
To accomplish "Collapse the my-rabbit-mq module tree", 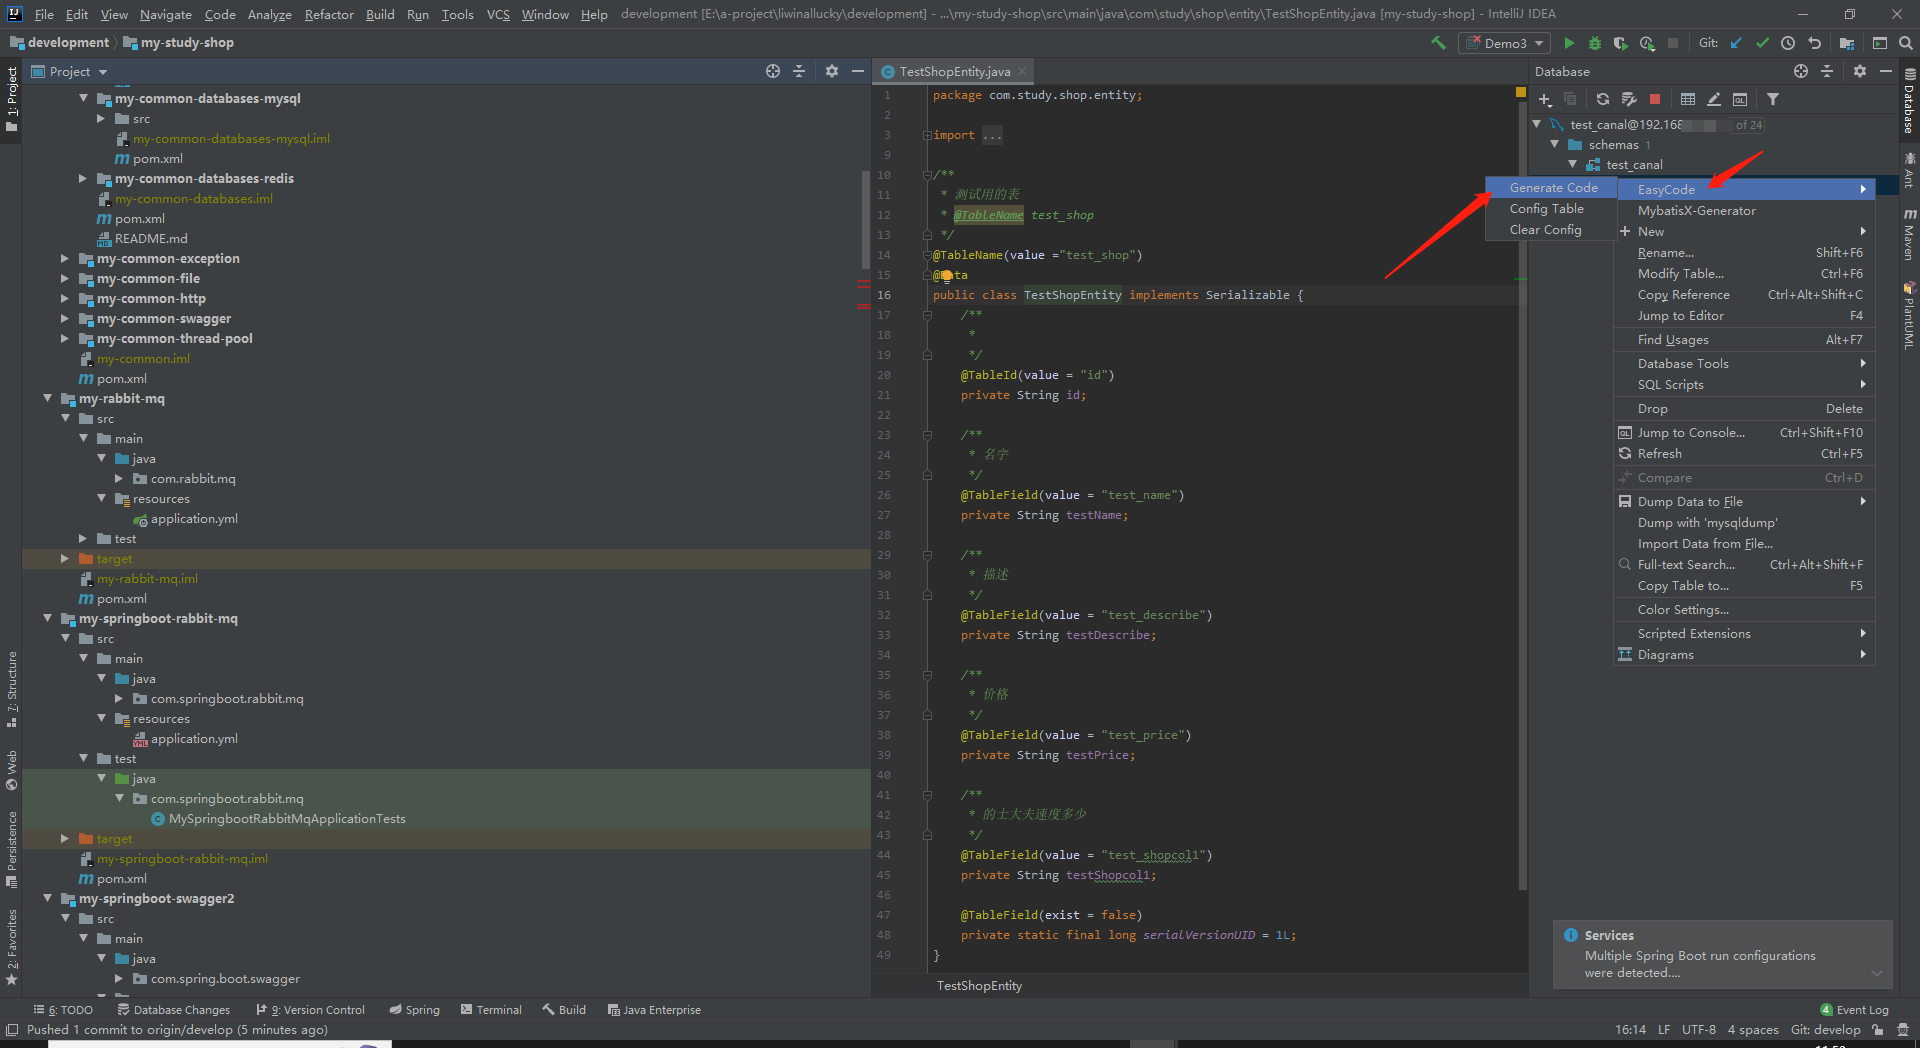I will [47, 399].
